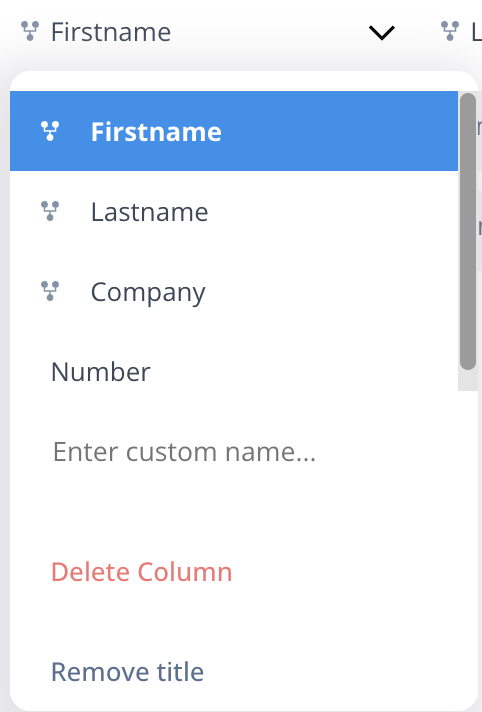Select the highlighted Firstname option
This screenshot has width=482, height=712.
point(234,131)
